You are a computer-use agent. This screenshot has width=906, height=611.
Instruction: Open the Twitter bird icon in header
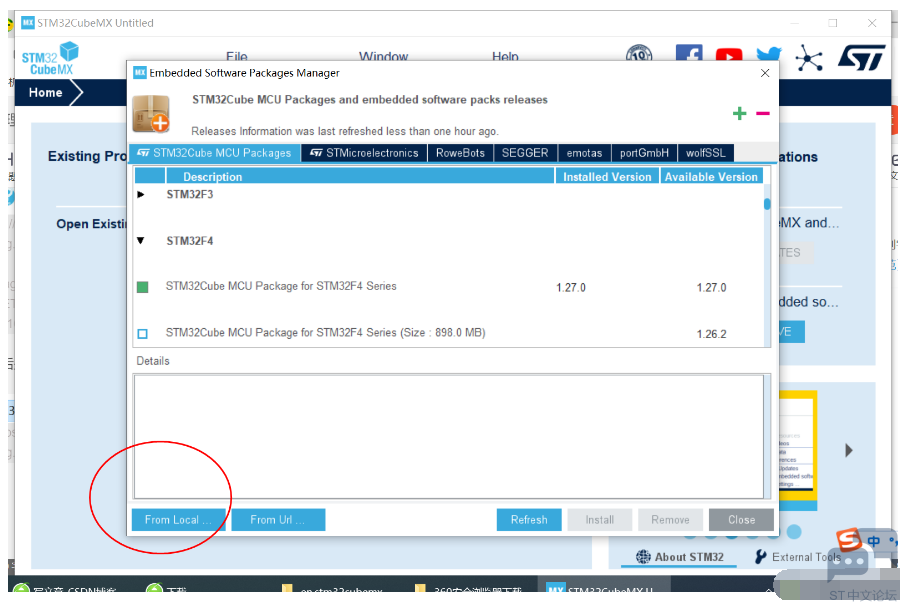(x=768, y=54)
